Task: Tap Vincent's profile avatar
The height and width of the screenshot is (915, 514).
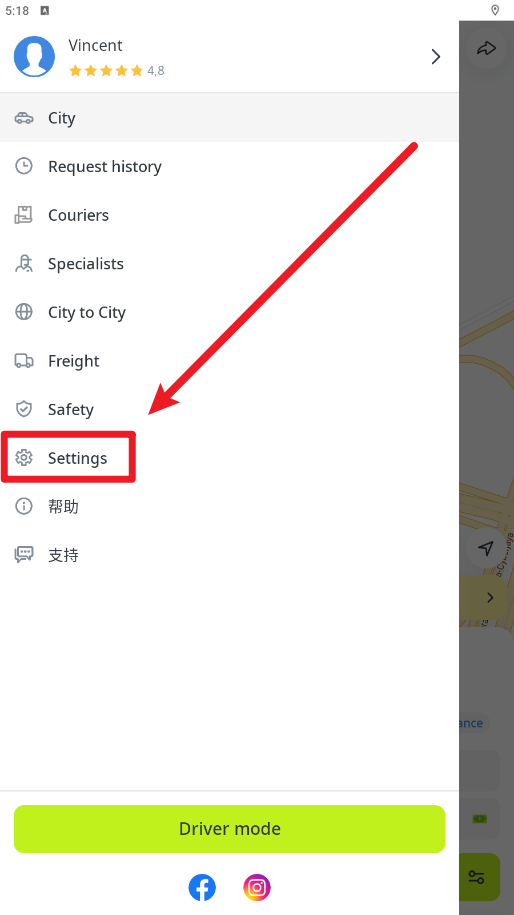Action: coord(34,57)
